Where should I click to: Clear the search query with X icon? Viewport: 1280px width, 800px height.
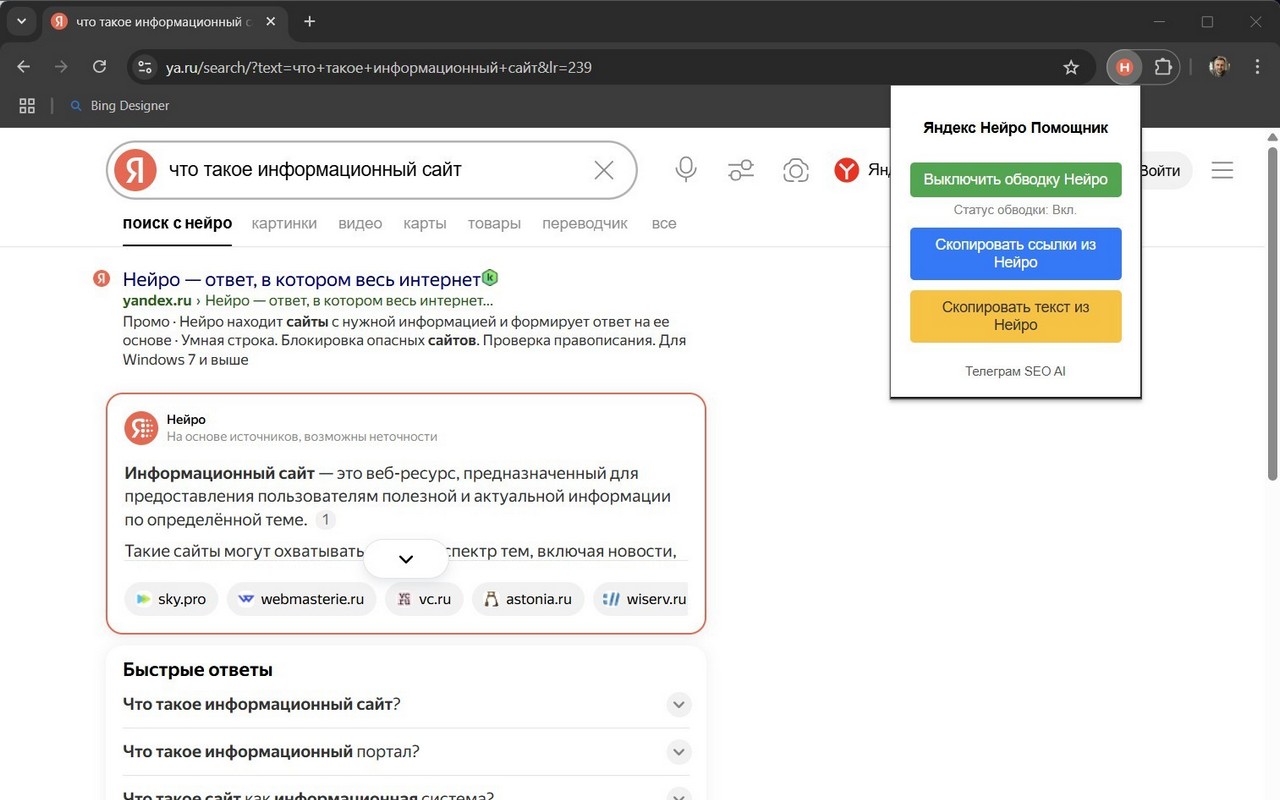coord(604,170)
